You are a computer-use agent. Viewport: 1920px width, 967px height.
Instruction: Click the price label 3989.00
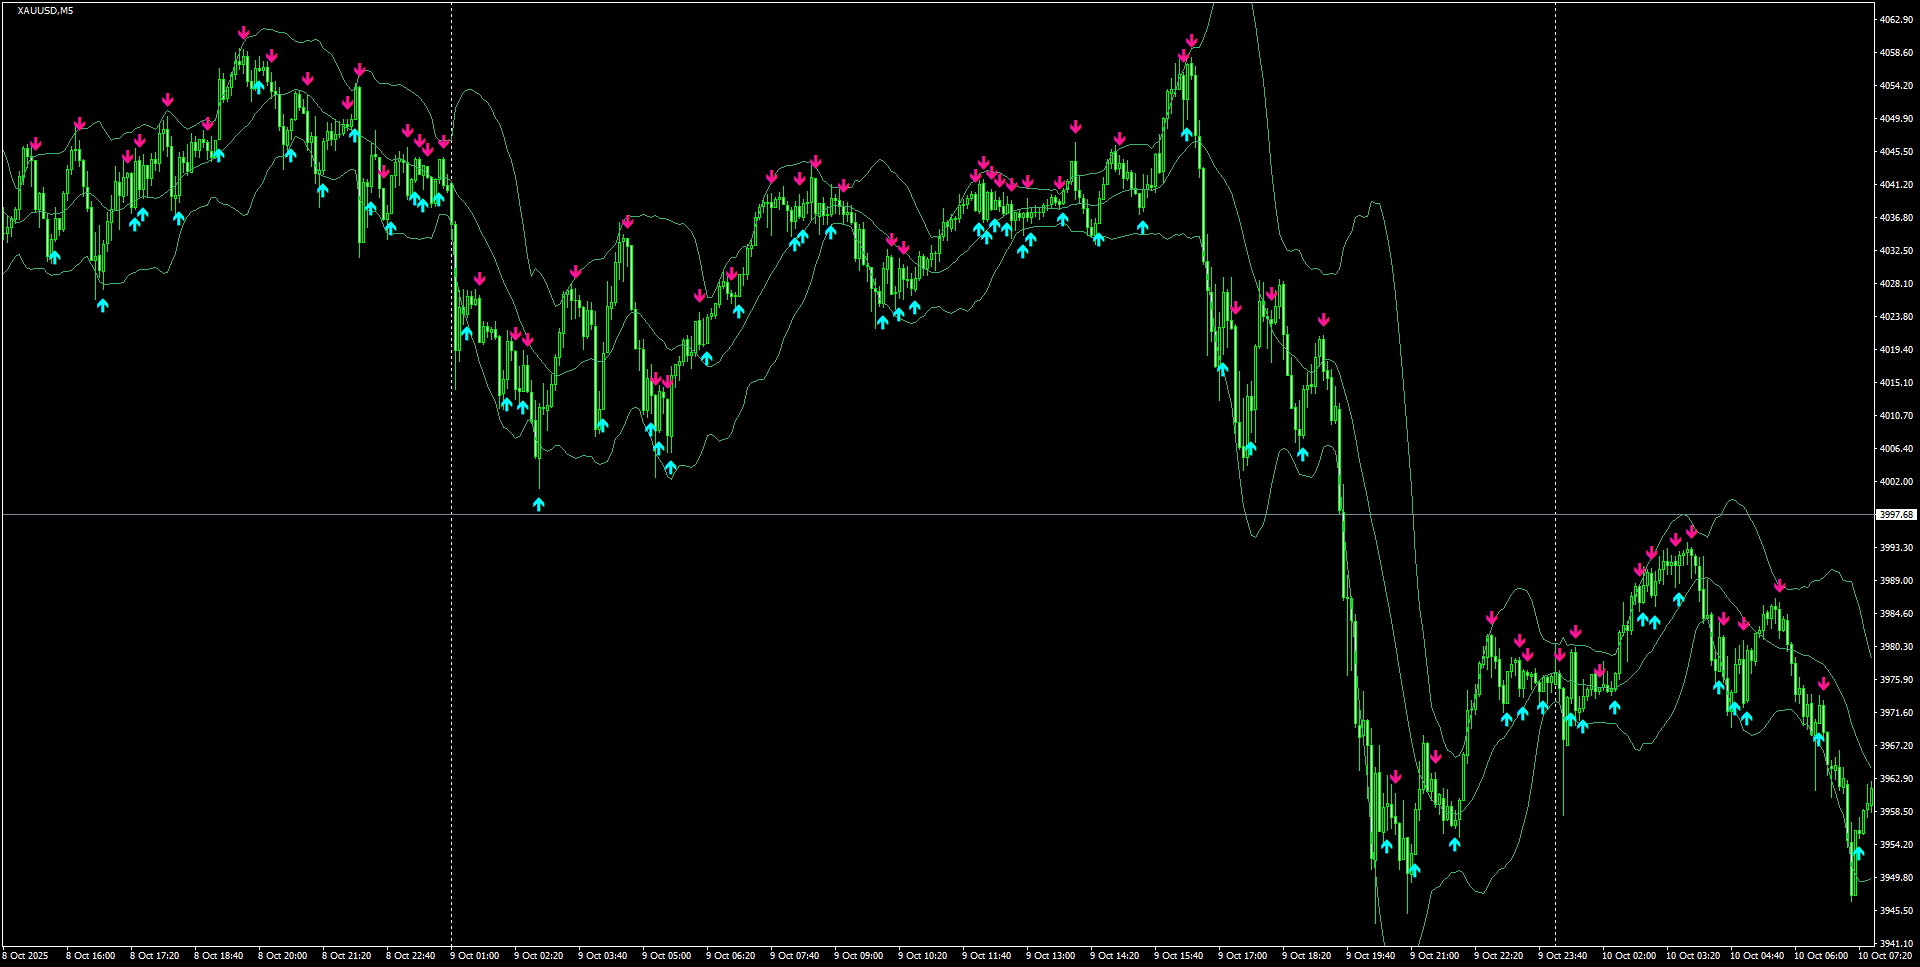1896,581
